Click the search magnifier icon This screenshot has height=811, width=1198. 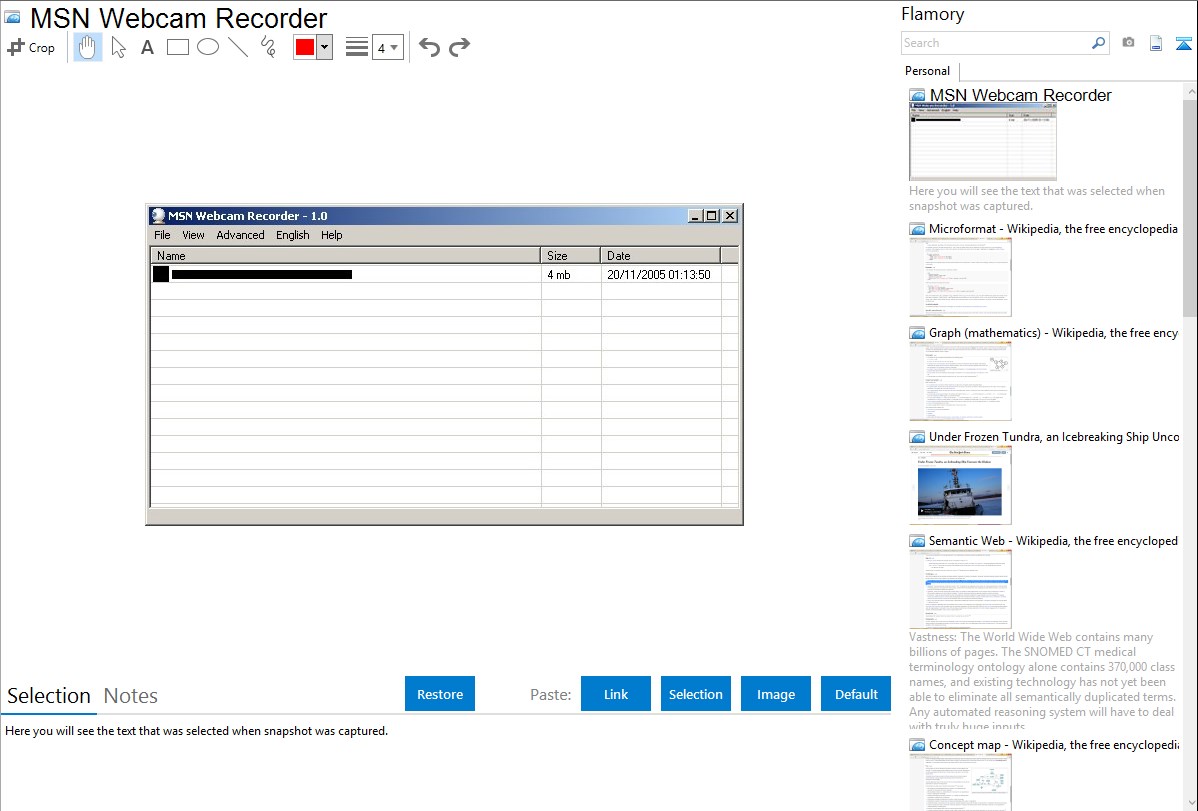point(1098,43)
